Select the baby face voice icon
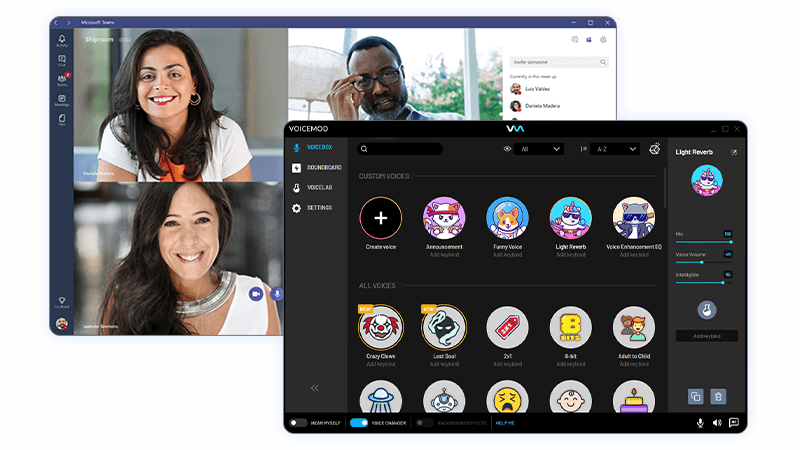The width and height of the screenshot is (800, 450). tap(570, 397)
